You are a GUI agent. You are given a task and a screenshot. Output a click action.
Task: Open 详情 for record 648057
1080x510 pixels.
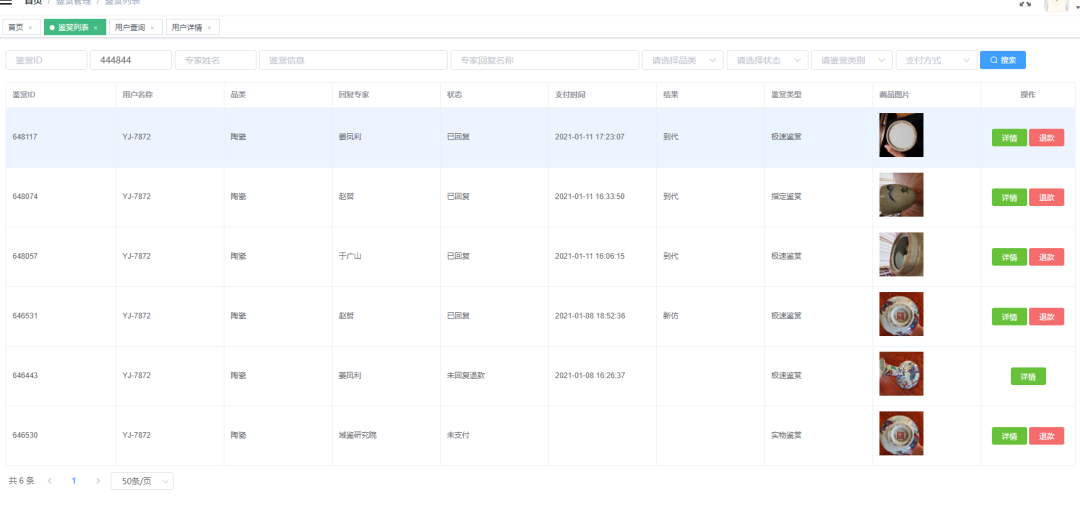(x=1009, y=257)
